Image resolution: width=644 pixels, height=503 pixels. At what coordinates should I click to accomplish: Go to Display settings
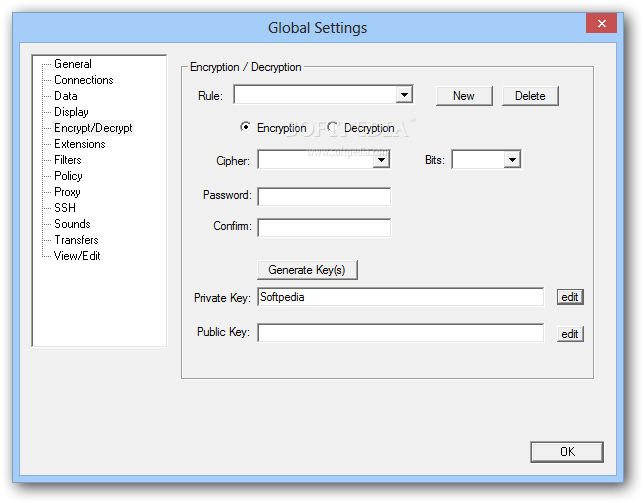tap(71, 112)
